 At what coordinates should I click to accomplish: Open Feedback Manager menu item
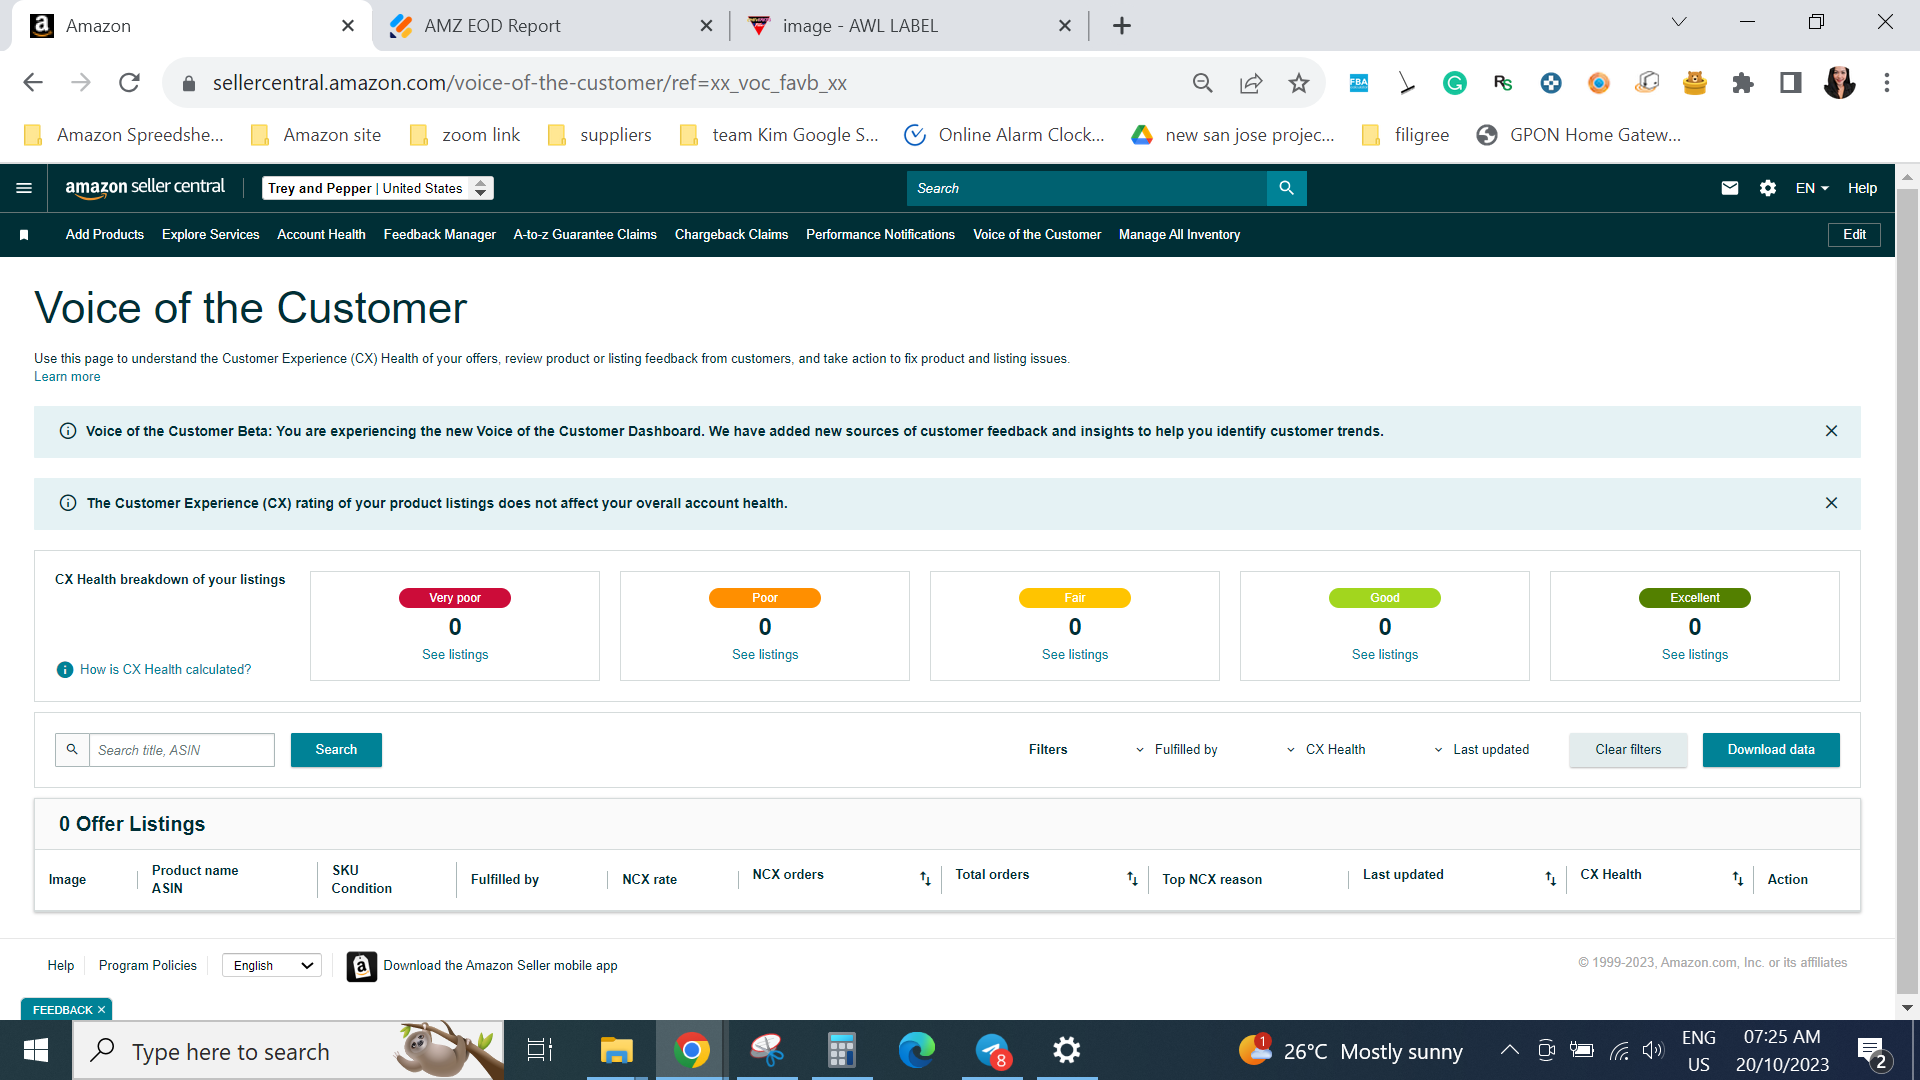pyautogui.click(x=440, y=235)
